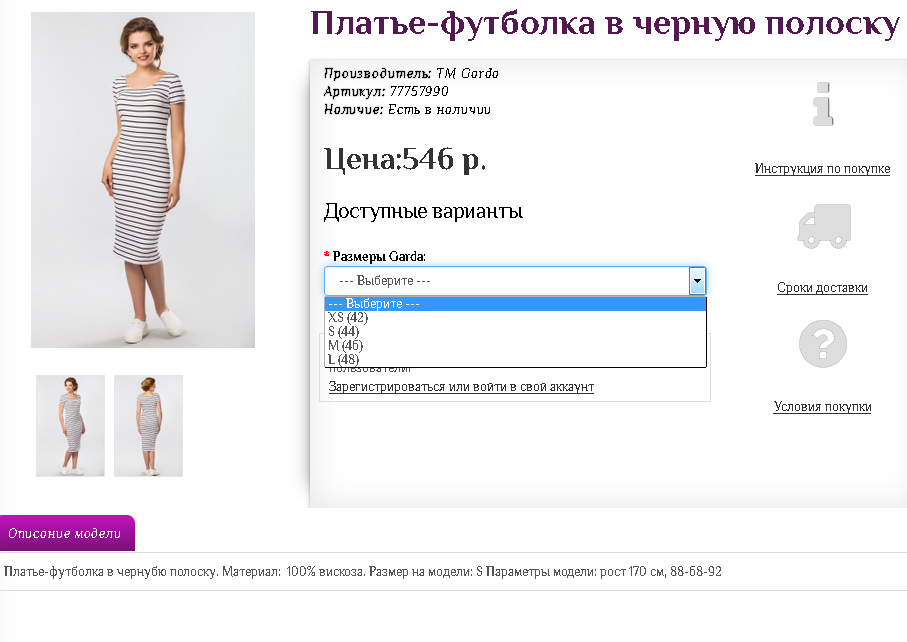
Task: Choose size XS (42) from list
Action: (349, 318)
